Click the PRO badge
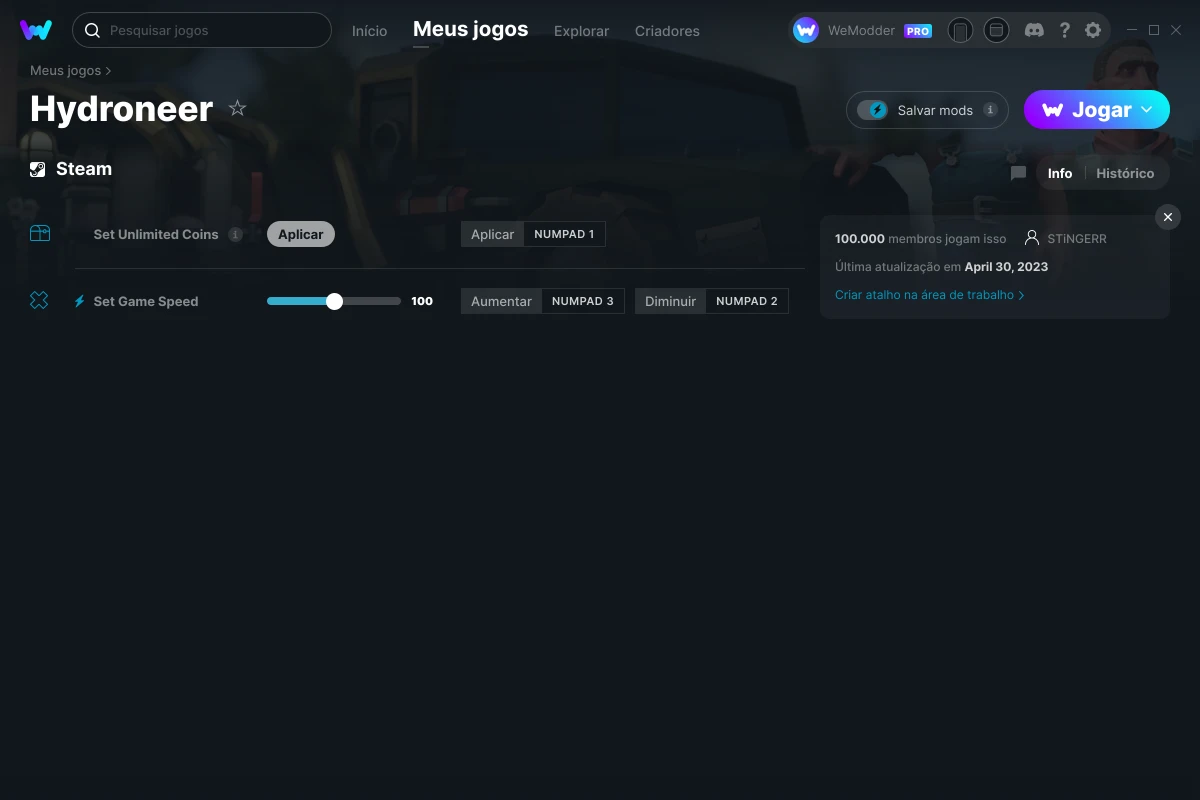1200x800 pixels. (x=918, y=31)
